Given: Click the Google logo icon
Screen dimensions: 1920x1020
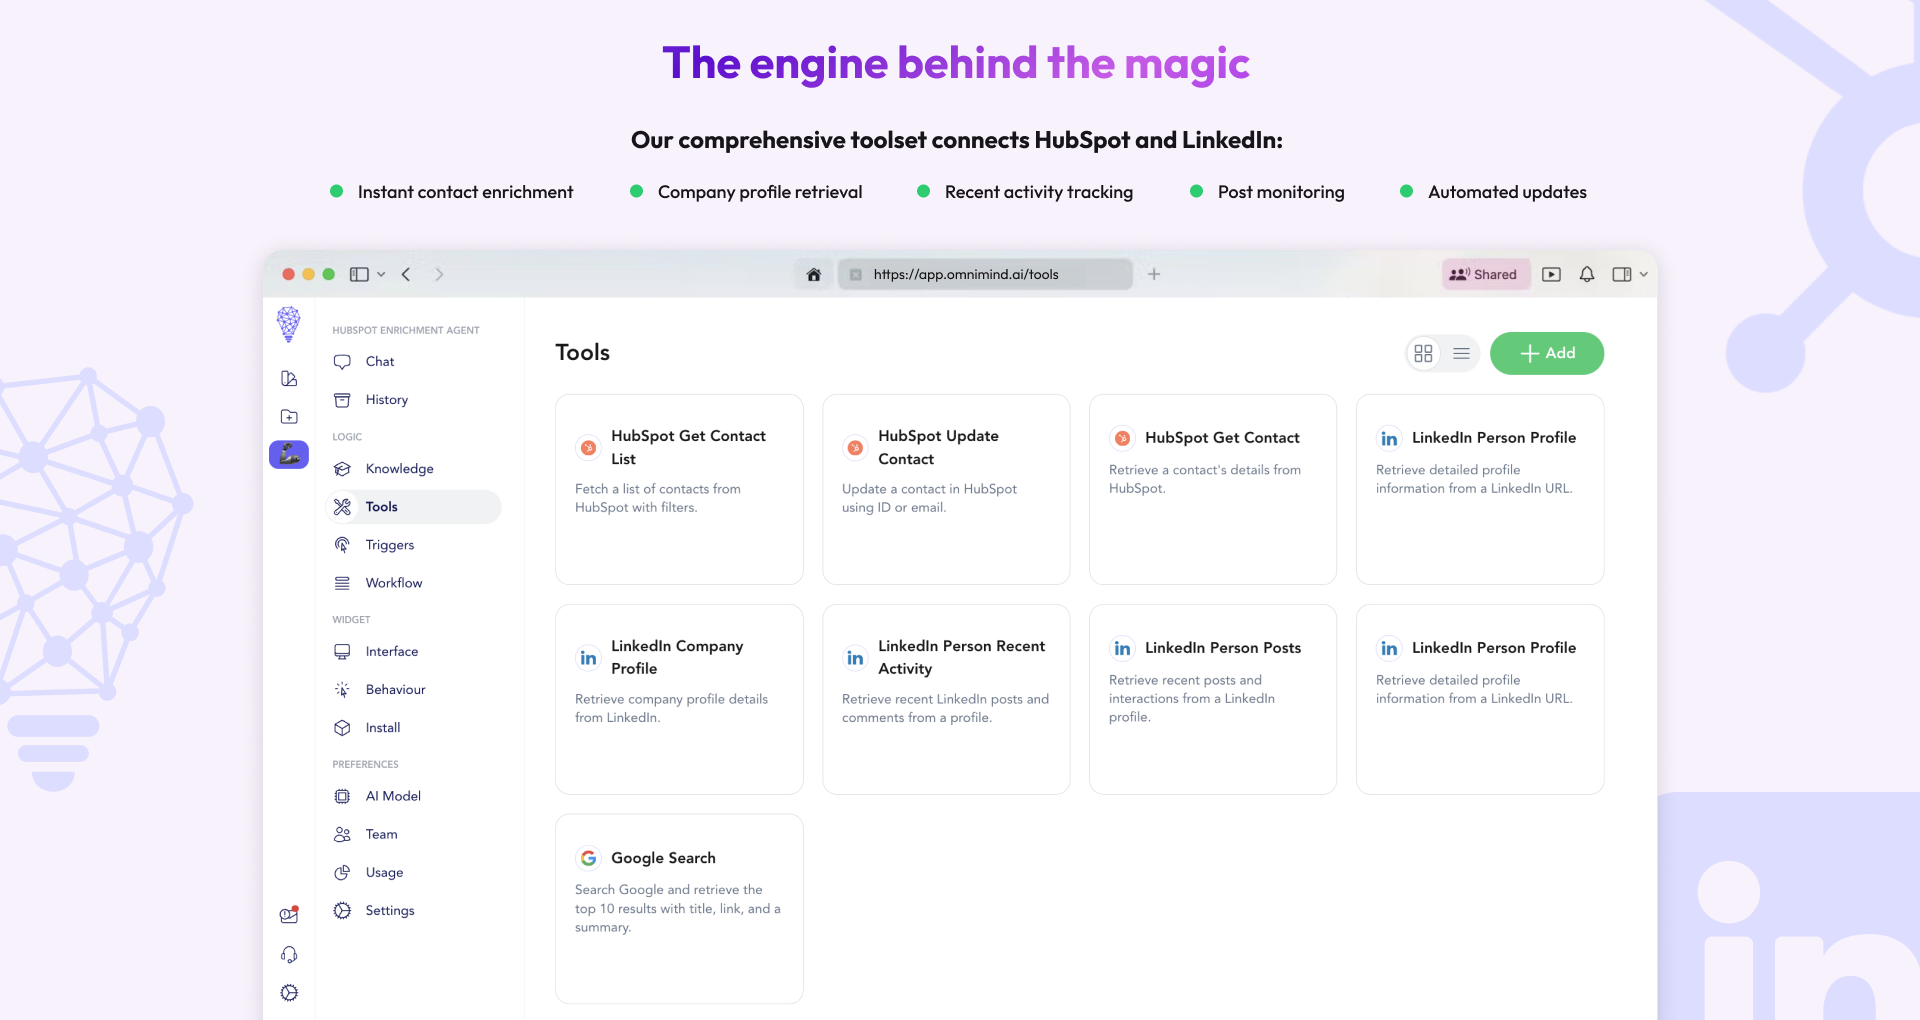Looking at the screenshot, I should (x=588, y=859).
